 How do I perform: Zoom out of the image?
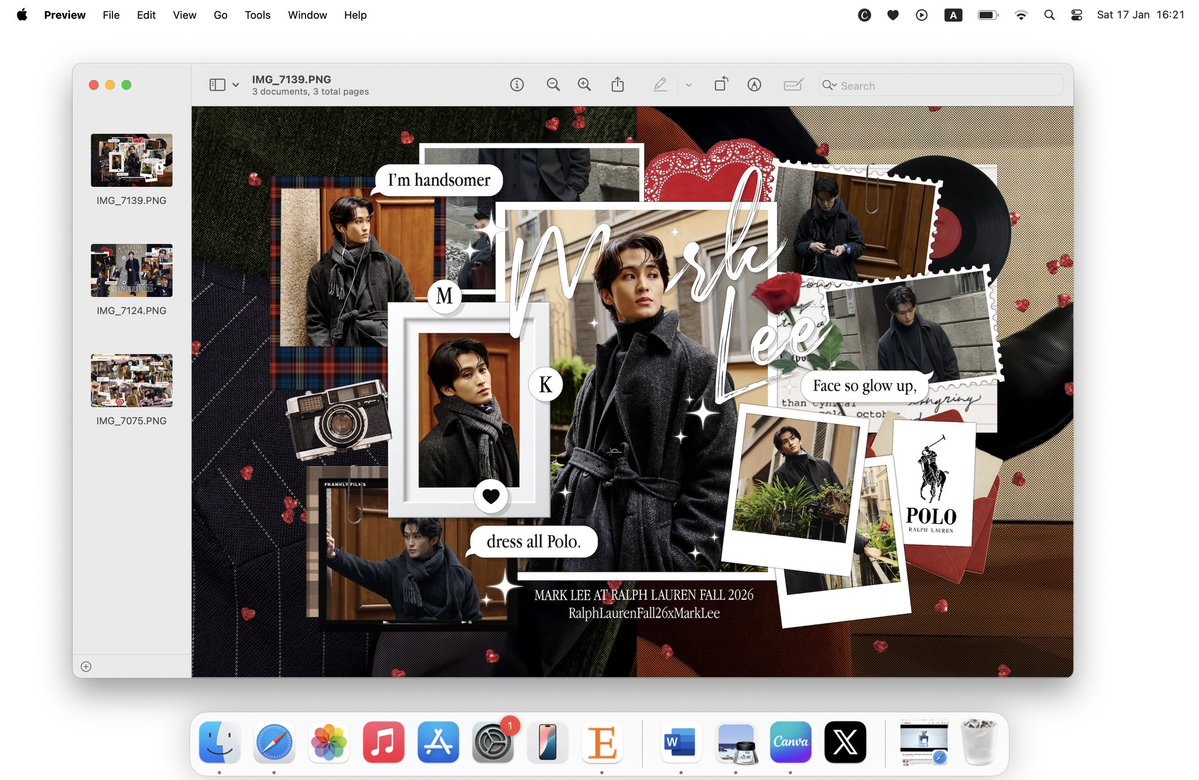coord(553,85)
